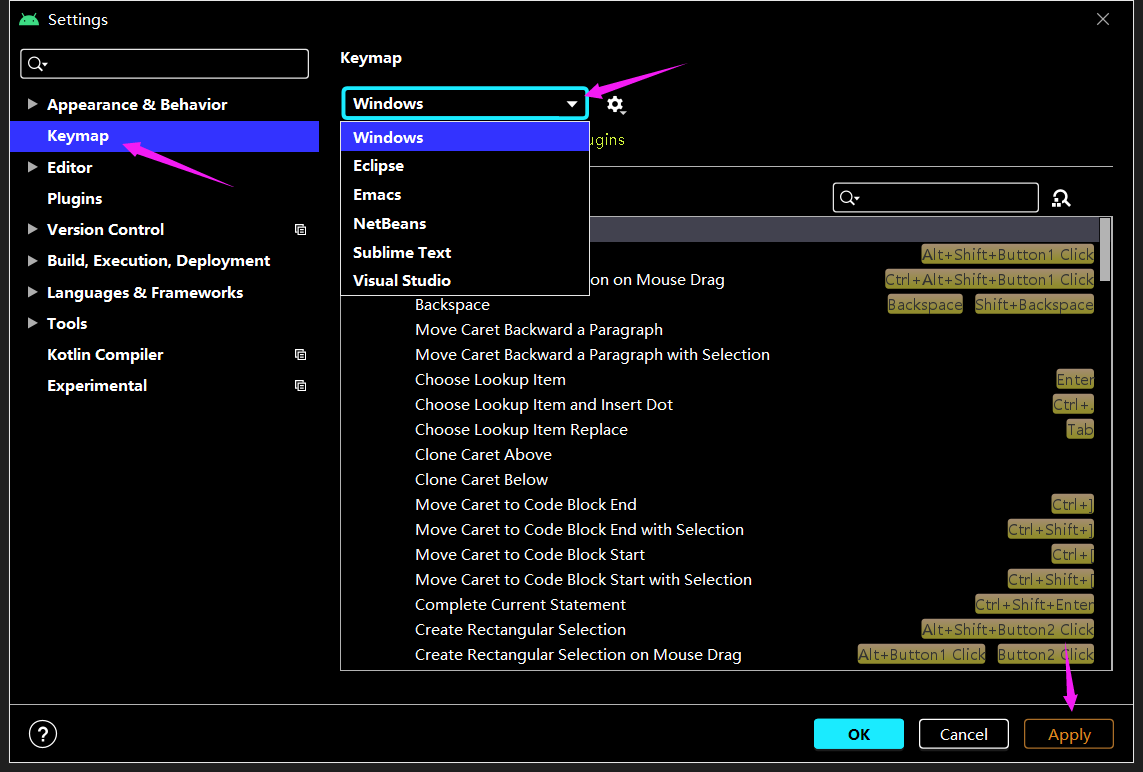Screen dimensions: 1143x772
Task: Click search icon in settings search box
Action: [x=37, y=64]
